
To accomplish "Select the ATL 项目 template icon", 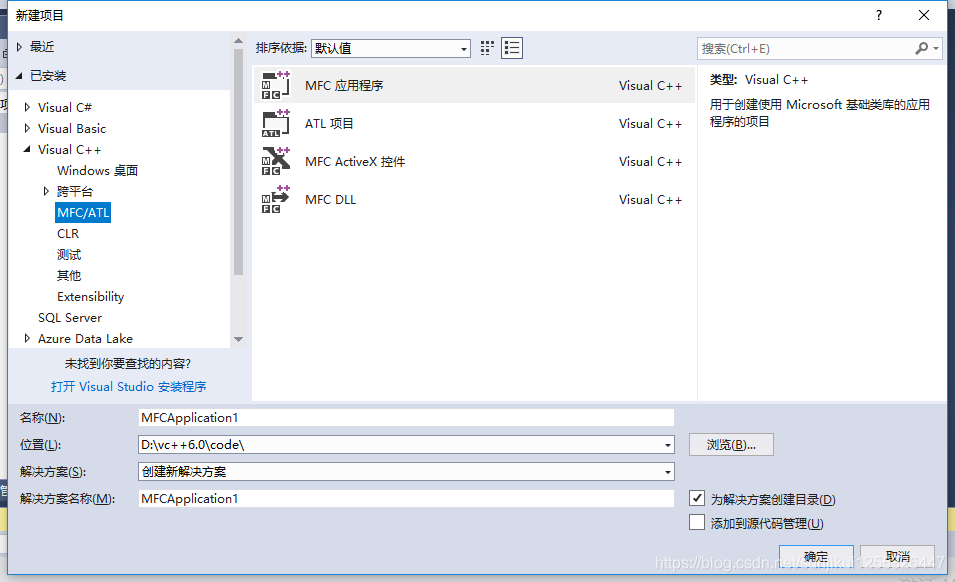I will (276, 124).
